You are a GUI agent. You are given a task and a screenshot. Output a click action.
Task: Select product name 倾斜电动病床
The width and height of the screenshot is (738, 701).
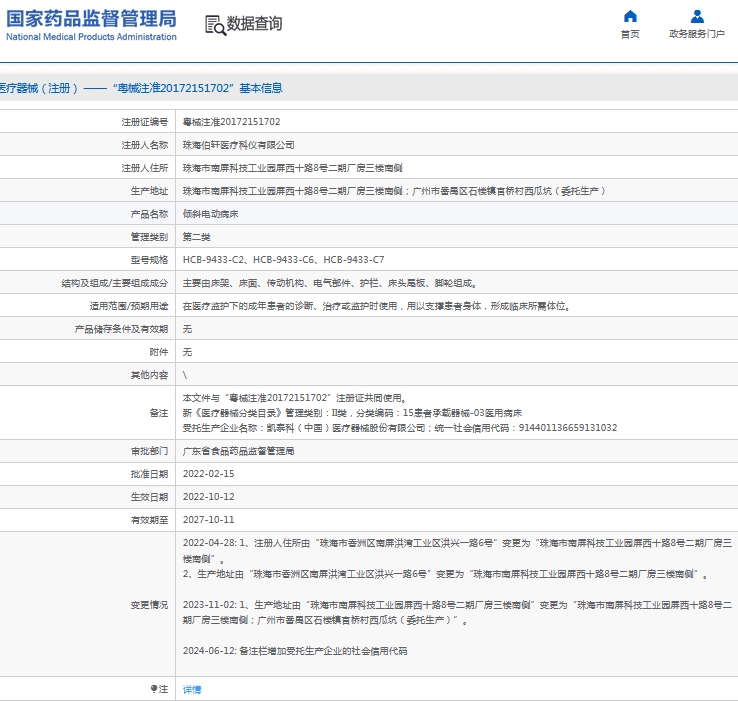coord(210,214)
